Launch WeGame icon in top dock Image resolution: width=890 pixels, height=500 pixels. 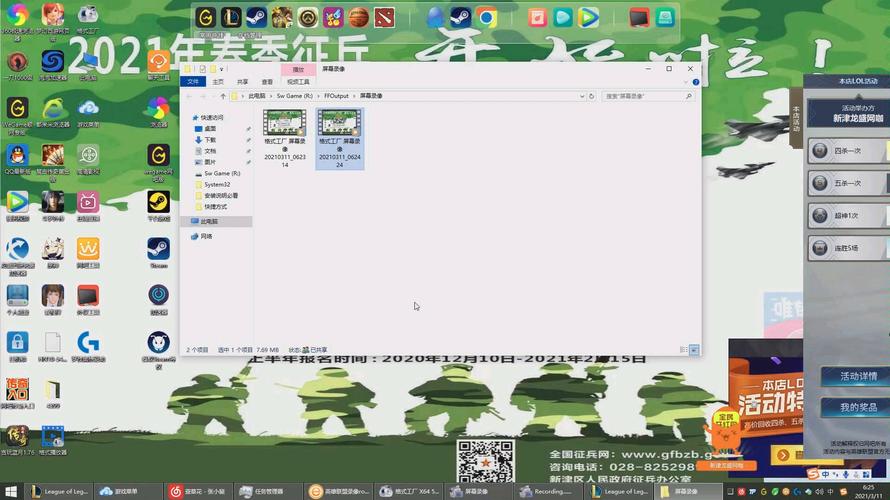tap(205, 18)
